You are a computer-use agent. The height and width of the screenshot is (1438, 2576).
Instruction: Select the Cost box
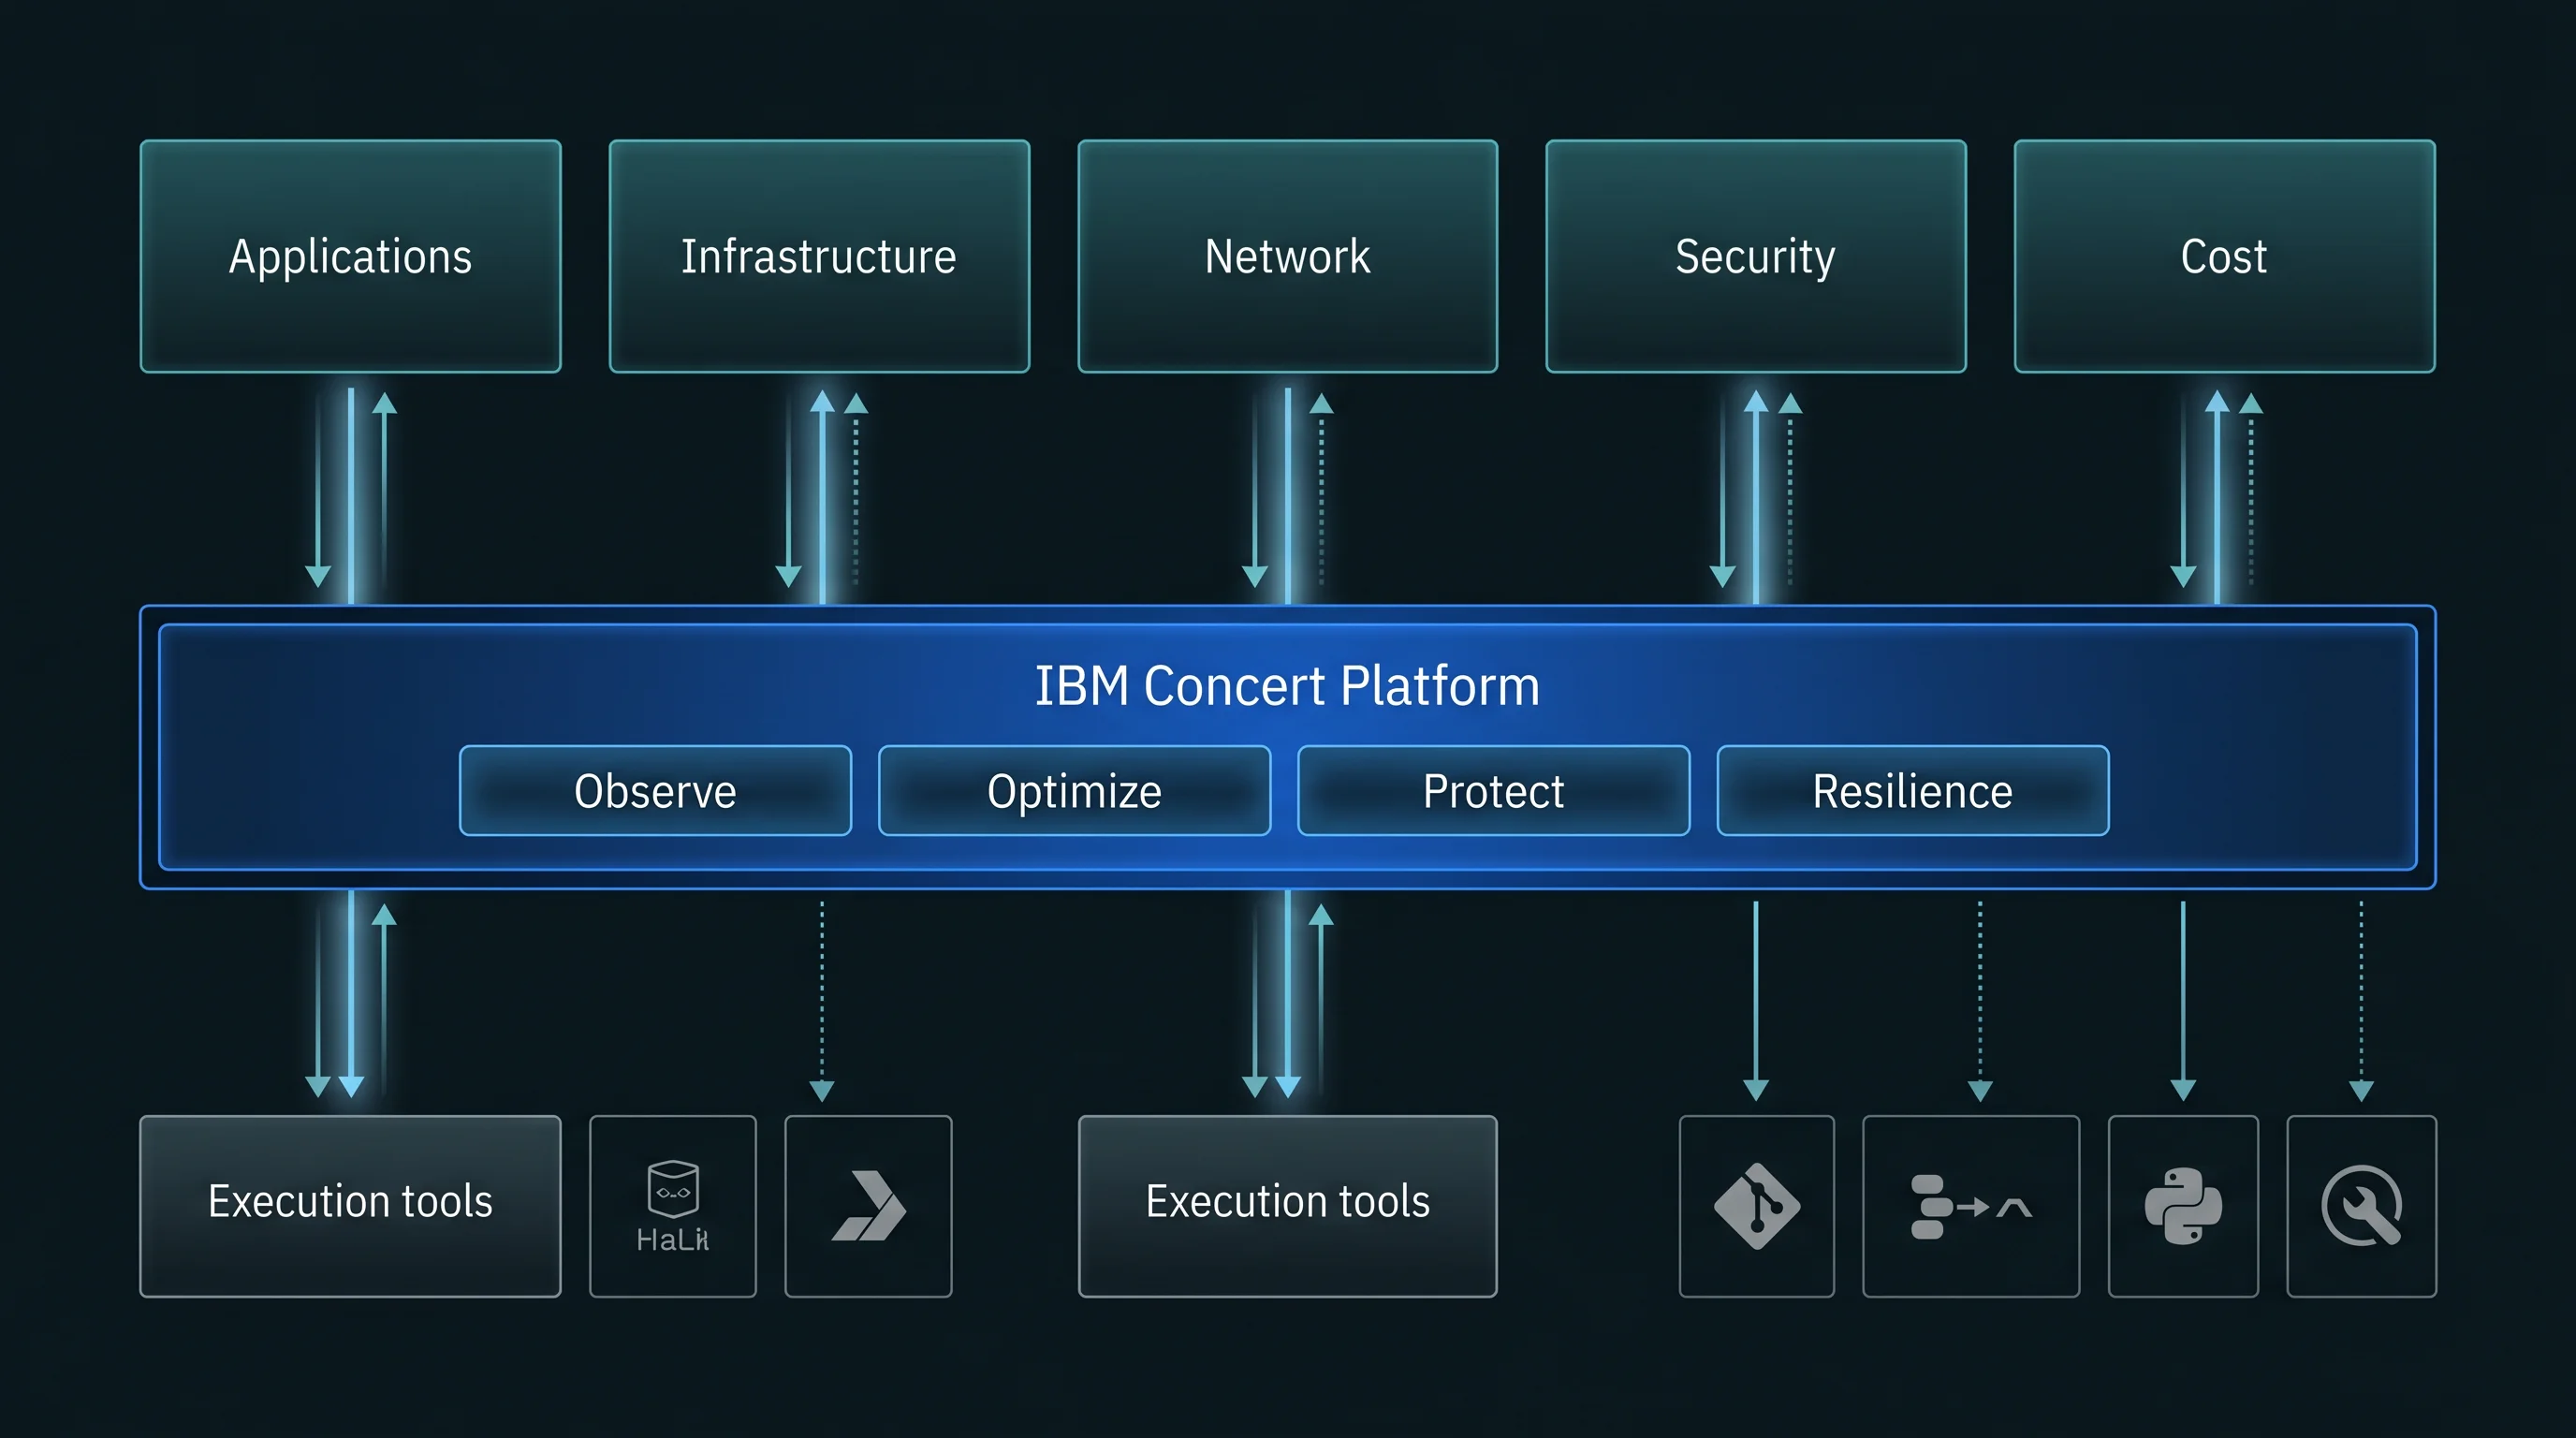pyautogui.click(x=2224, y=256)
